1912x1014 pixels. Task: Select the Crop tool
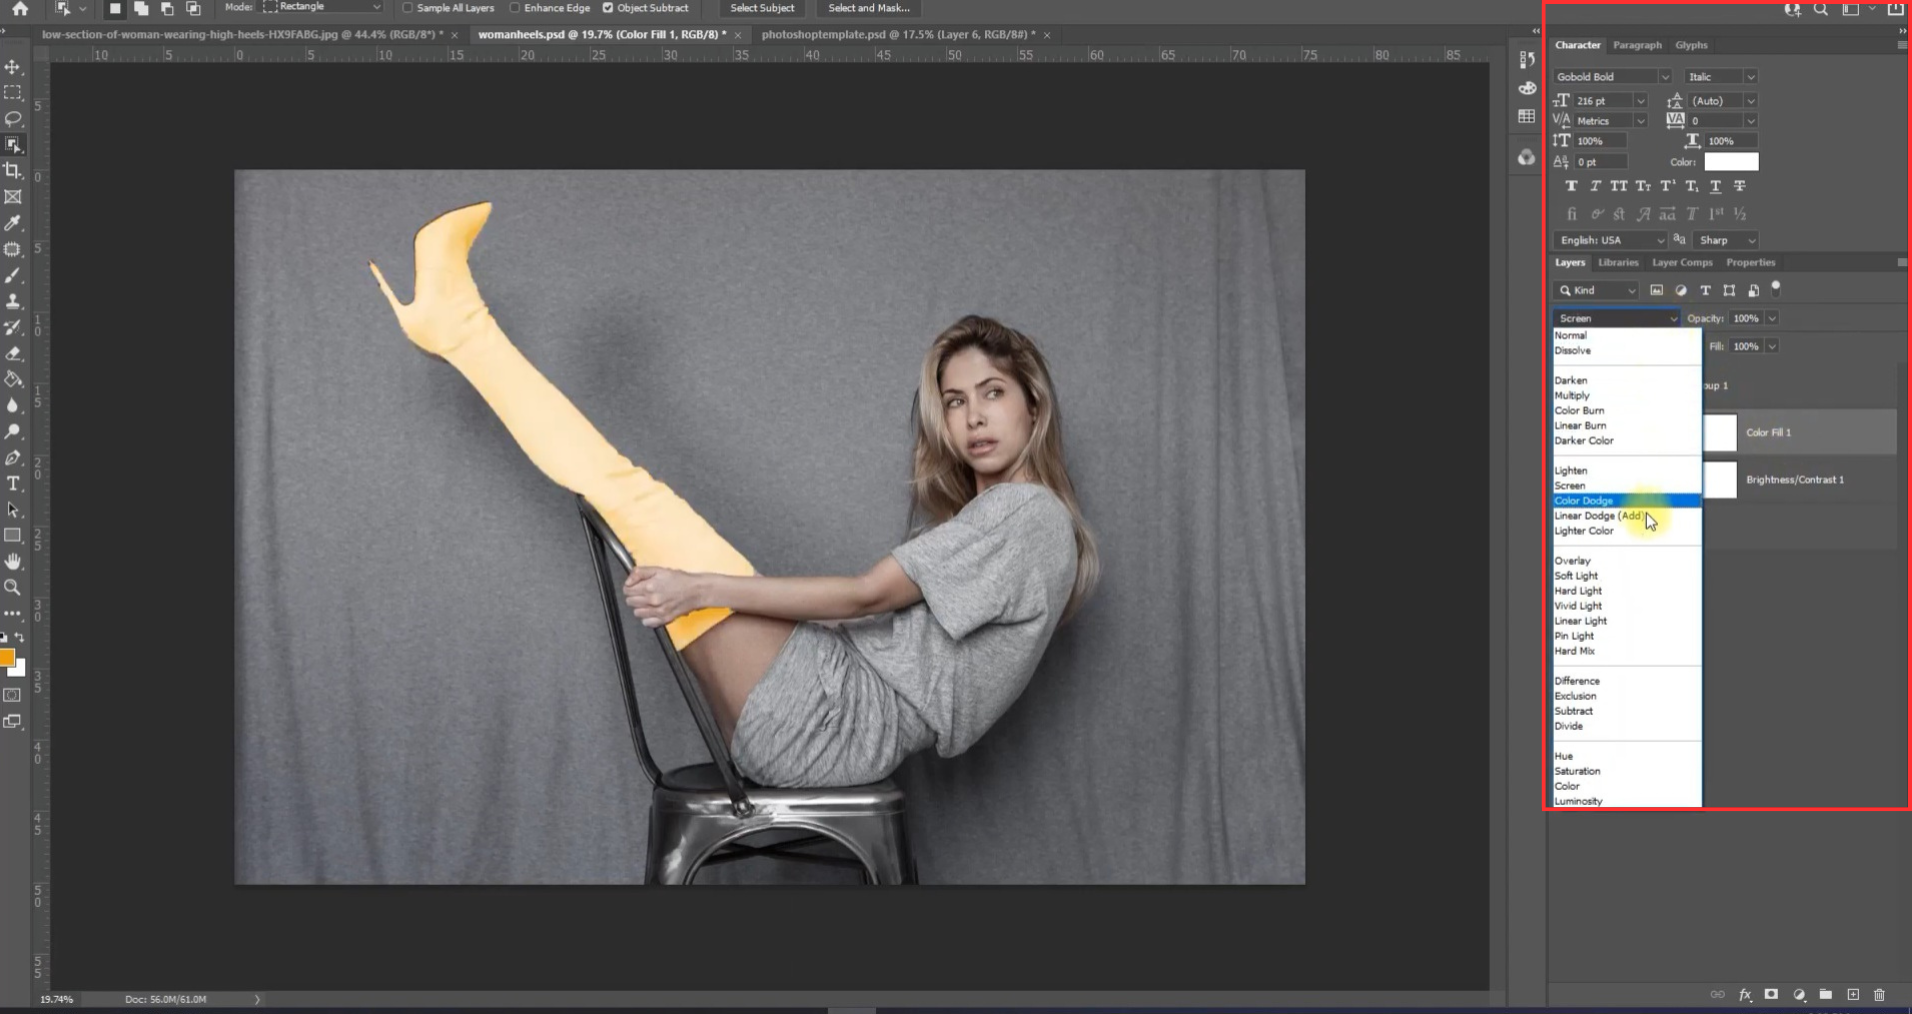coord(13,171)
